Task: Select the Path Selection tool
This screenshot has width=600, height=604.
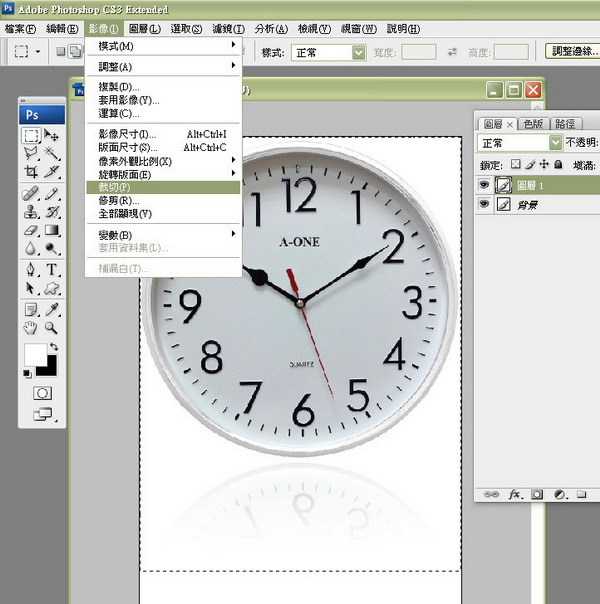Action: tap(31, 288)
